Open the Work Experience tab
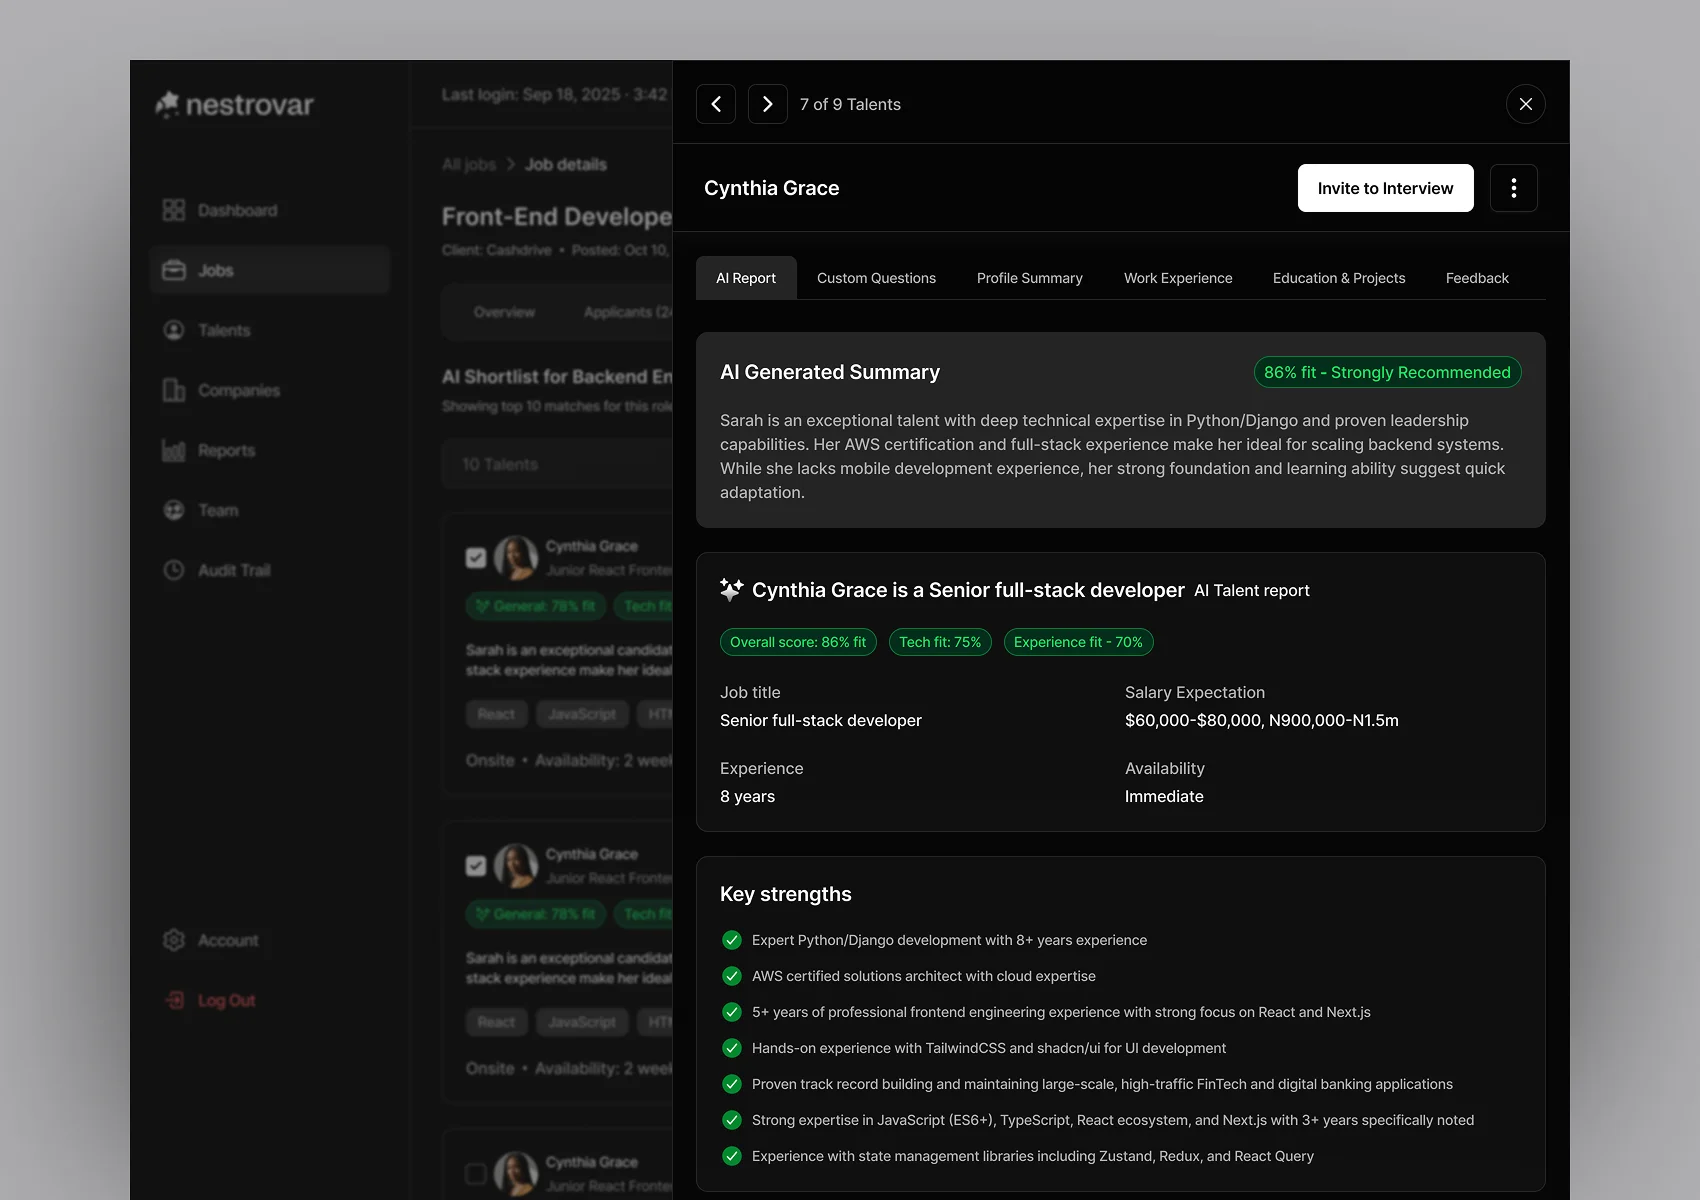 pos(1178,278)
